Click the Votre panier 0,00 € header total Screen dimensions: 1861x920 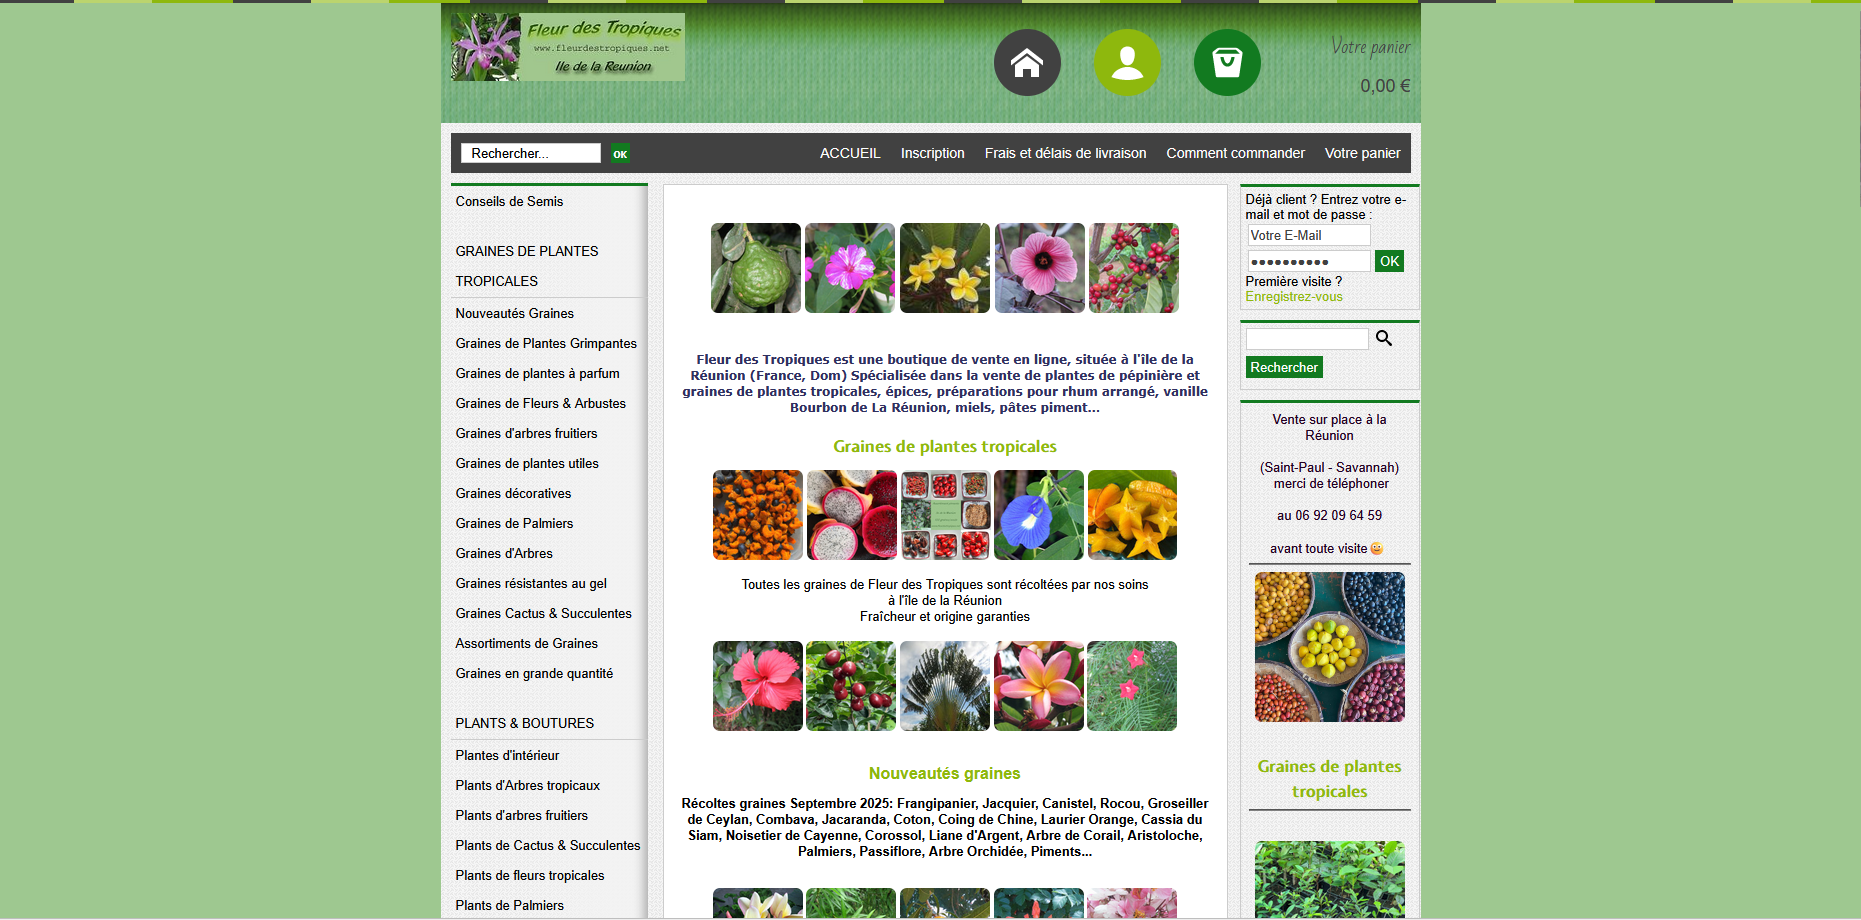[1370, 66]
